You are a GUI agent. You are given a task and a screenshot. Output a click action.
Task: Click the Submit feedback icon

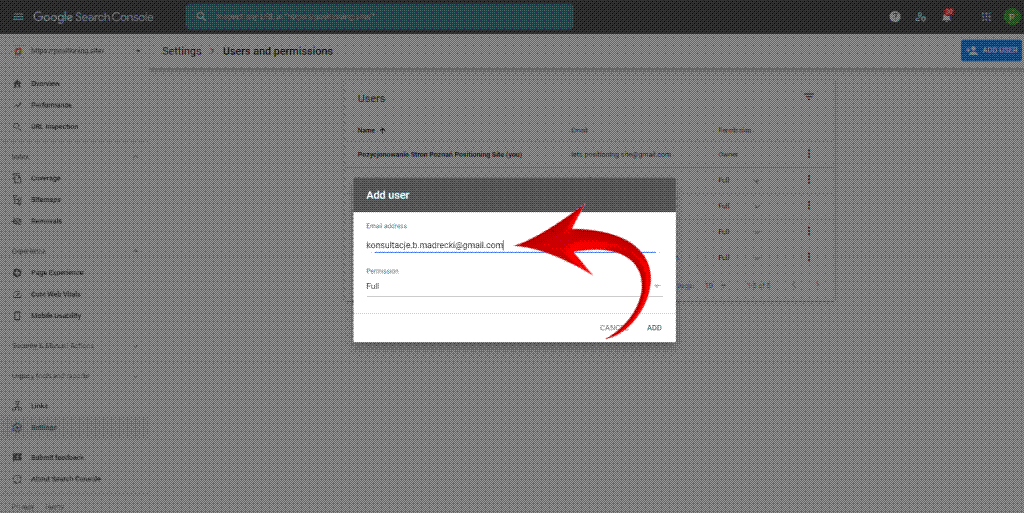[x=18, y=458]
